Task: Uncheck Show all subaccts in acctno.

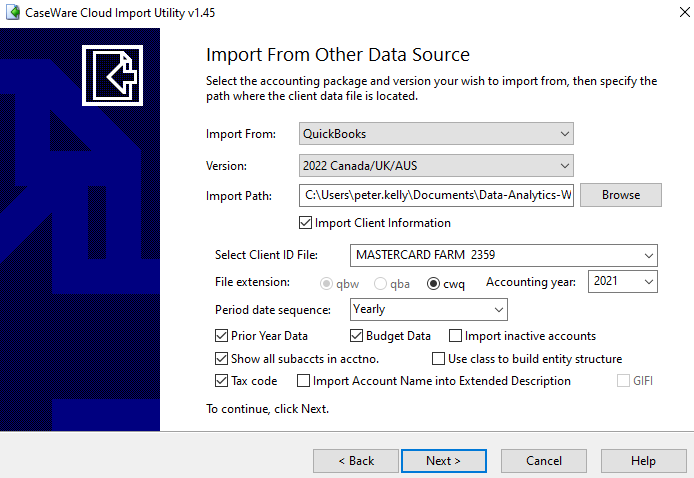Action: coord(222,358)
